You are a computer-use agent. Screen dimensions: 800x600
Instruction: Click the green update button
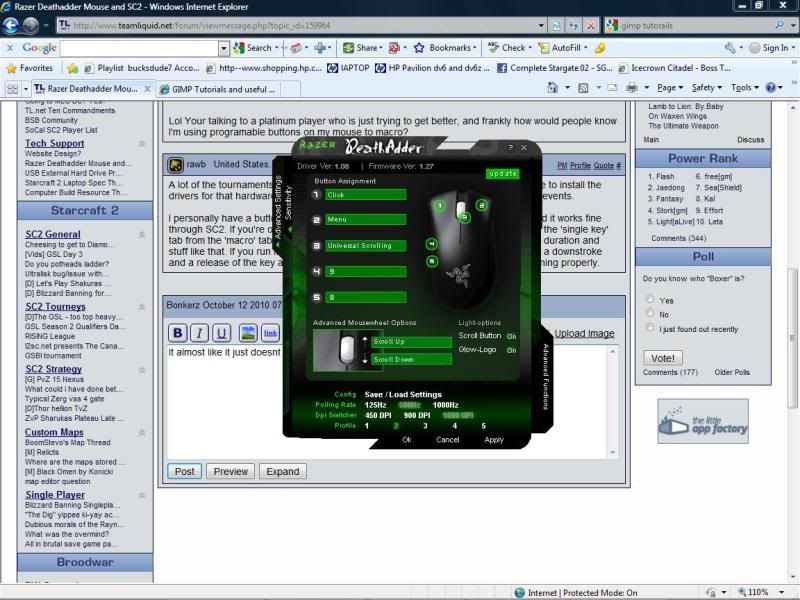pos(503,173)
